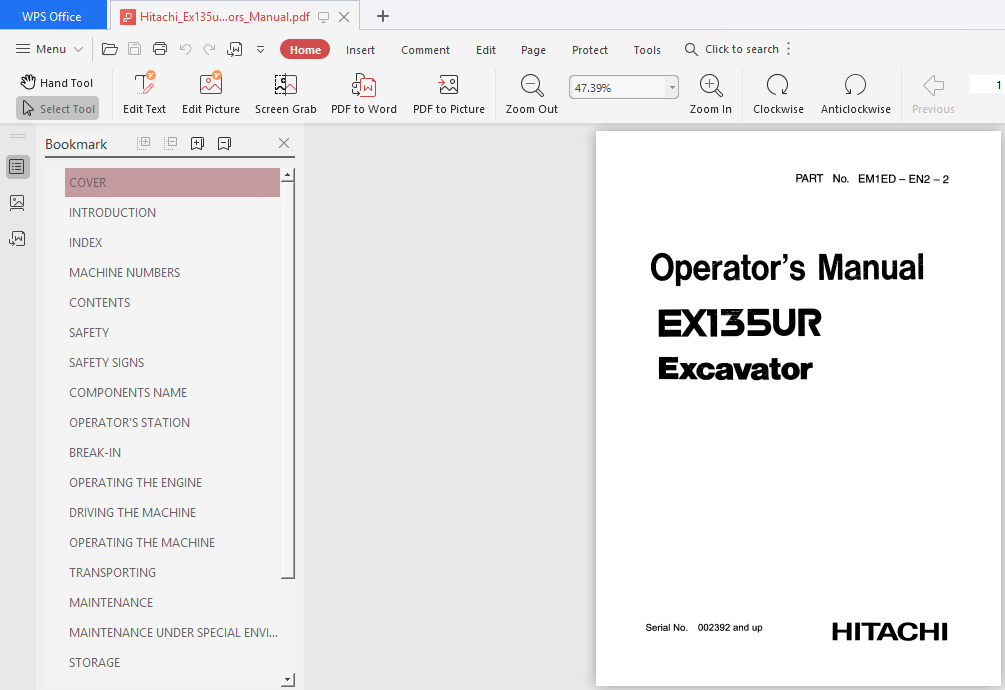This screenshot has height=690, width=1005.
Task: Launch PDF to Picture conversion
Action: [x=449, y=94]
